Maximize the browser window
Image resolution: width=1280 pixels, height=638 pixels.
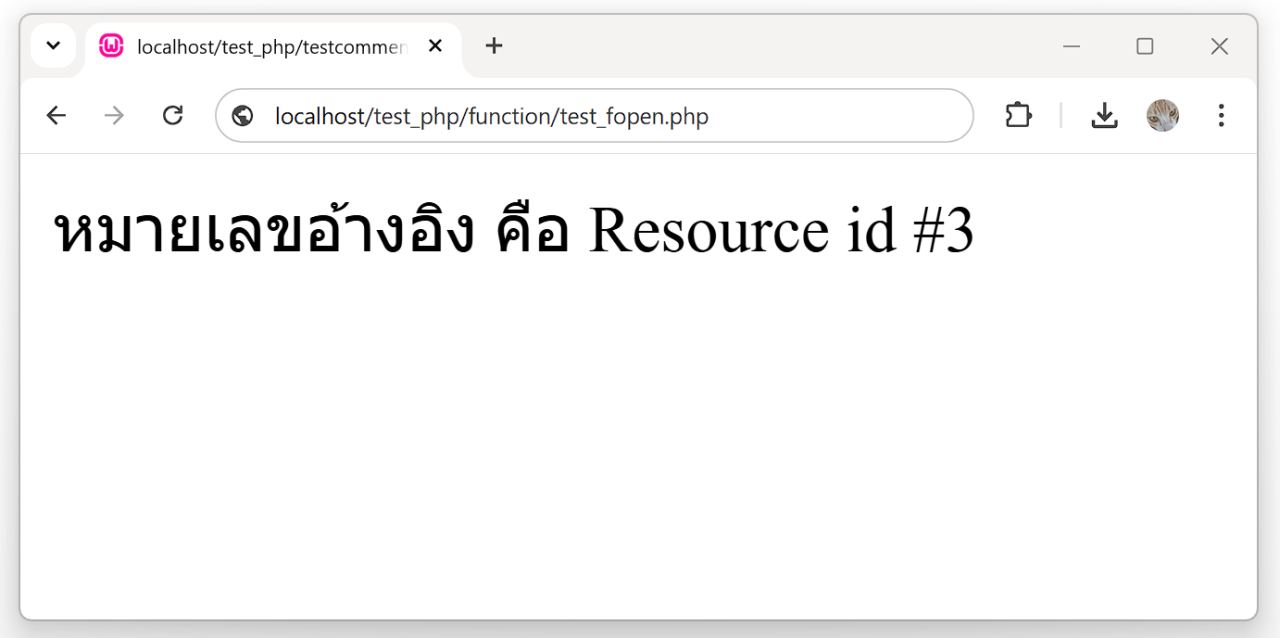(1145, 46)
